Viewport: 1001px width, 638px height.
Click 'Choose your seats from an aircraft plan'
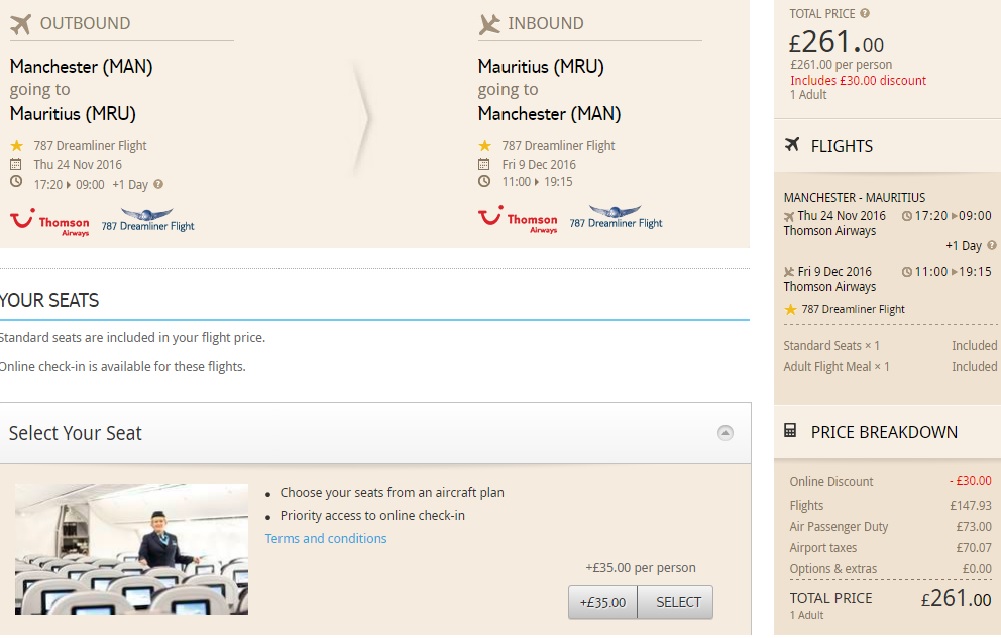[393, 492]
